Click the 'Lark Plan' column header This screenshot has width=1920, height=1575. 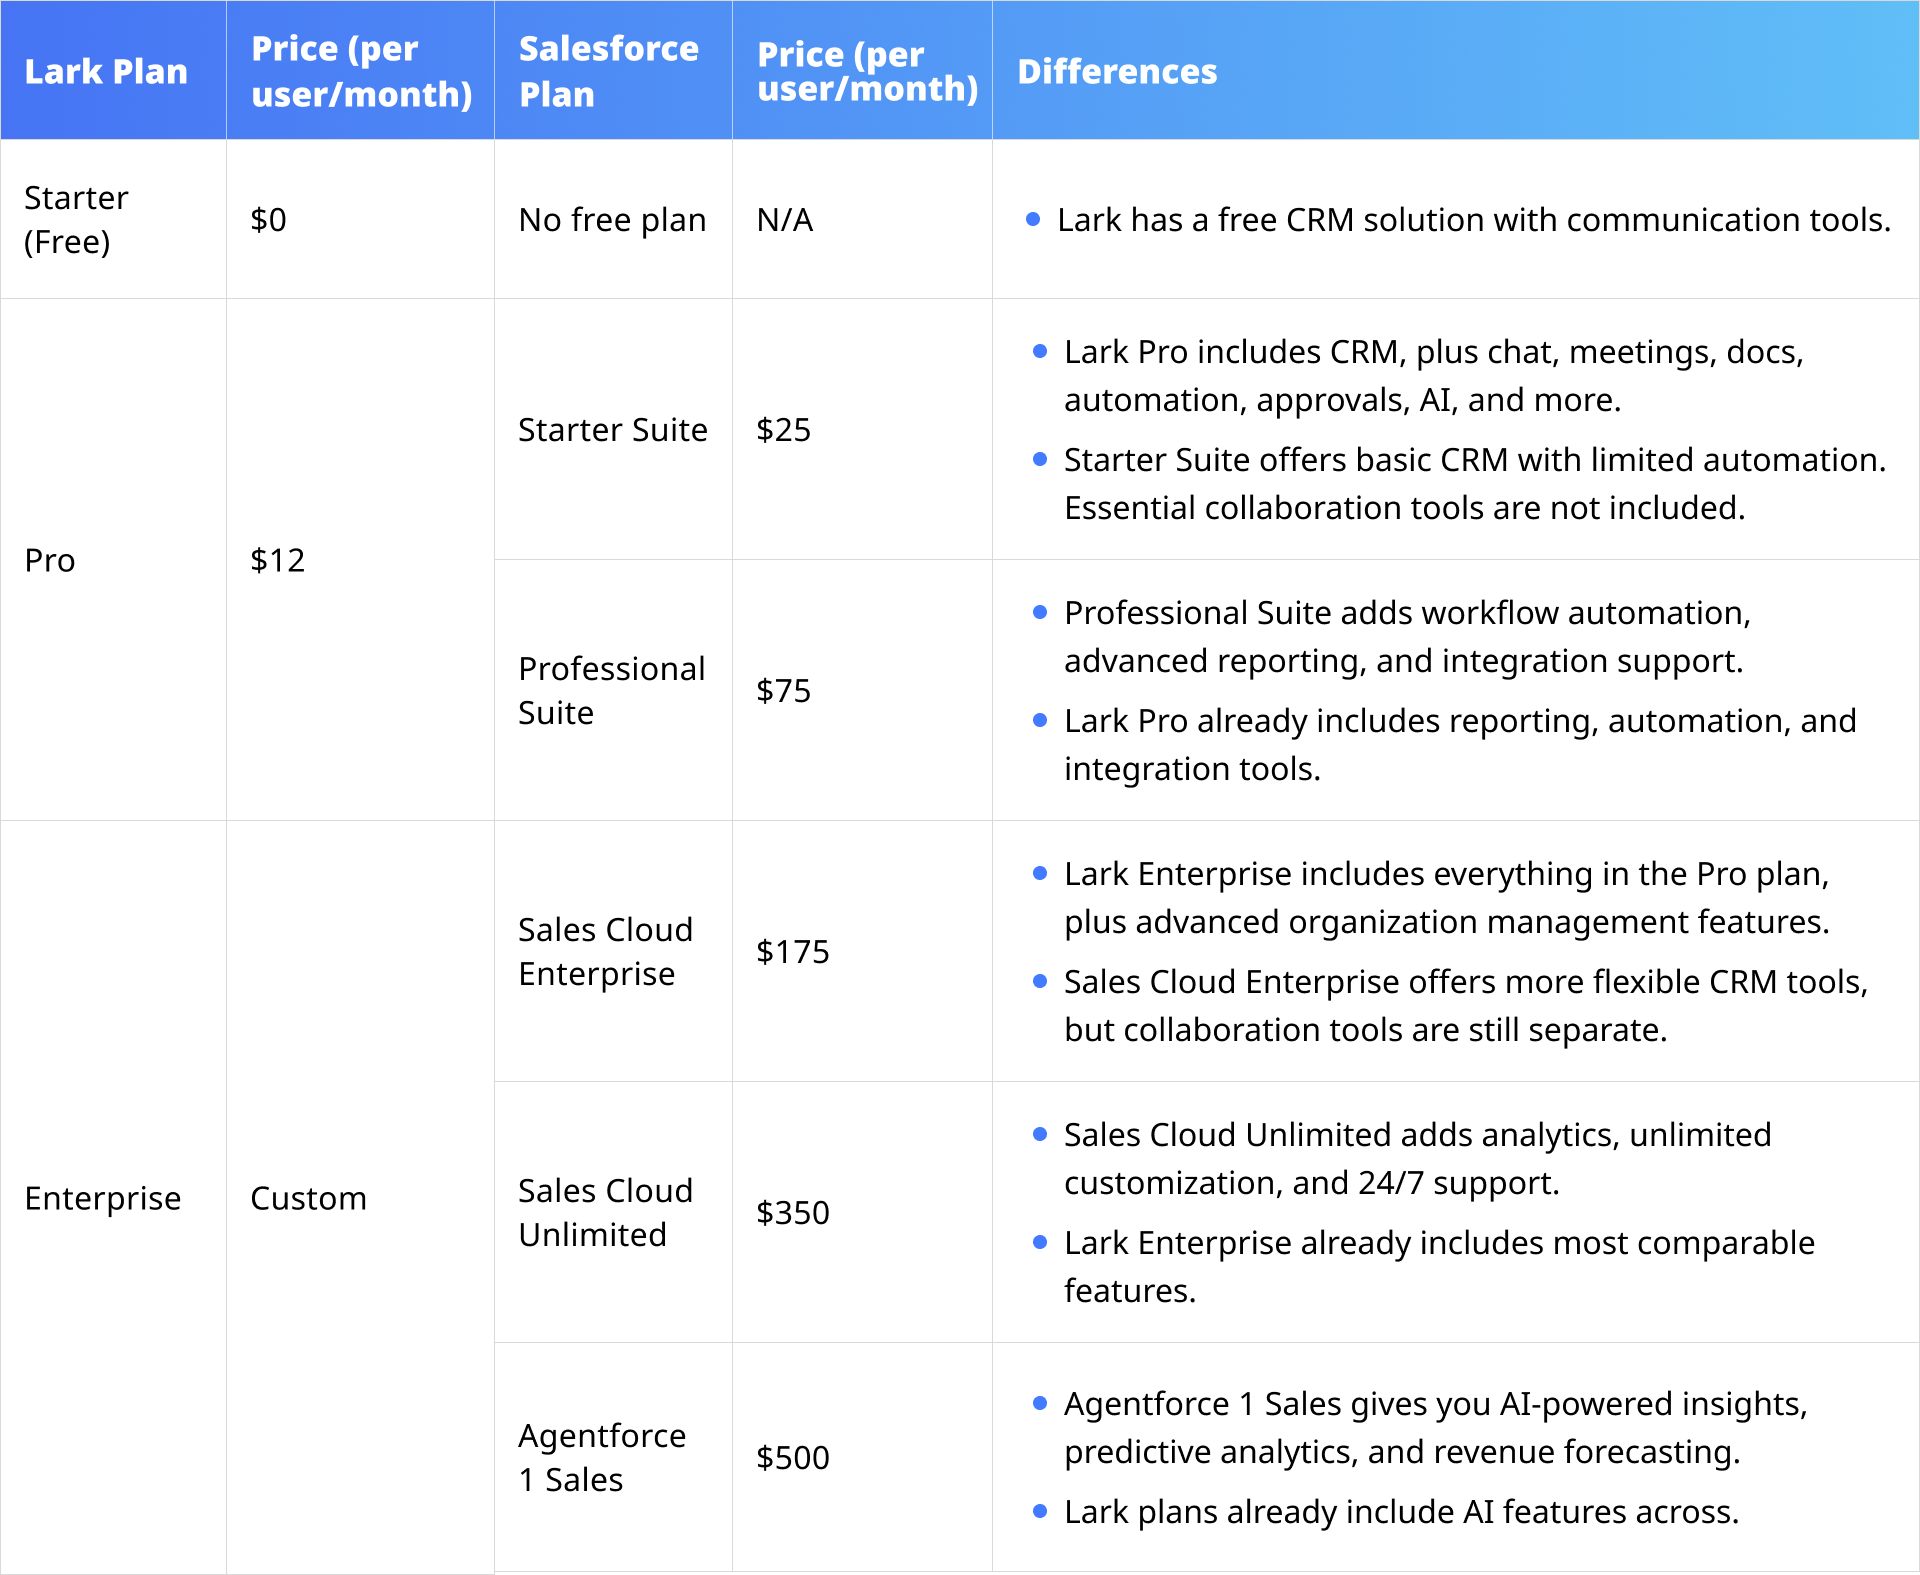[x=106, y=72]
